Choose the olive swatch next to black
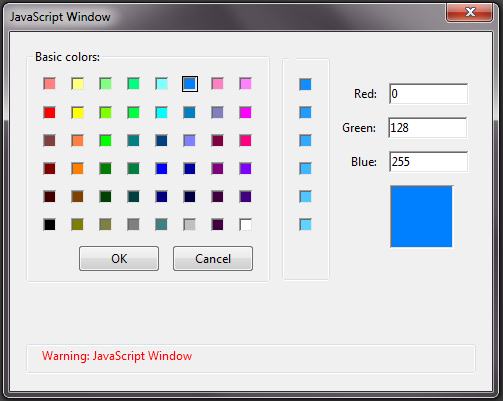The height and width of the screenshot is (401, 503). click(x=77, y=225)
